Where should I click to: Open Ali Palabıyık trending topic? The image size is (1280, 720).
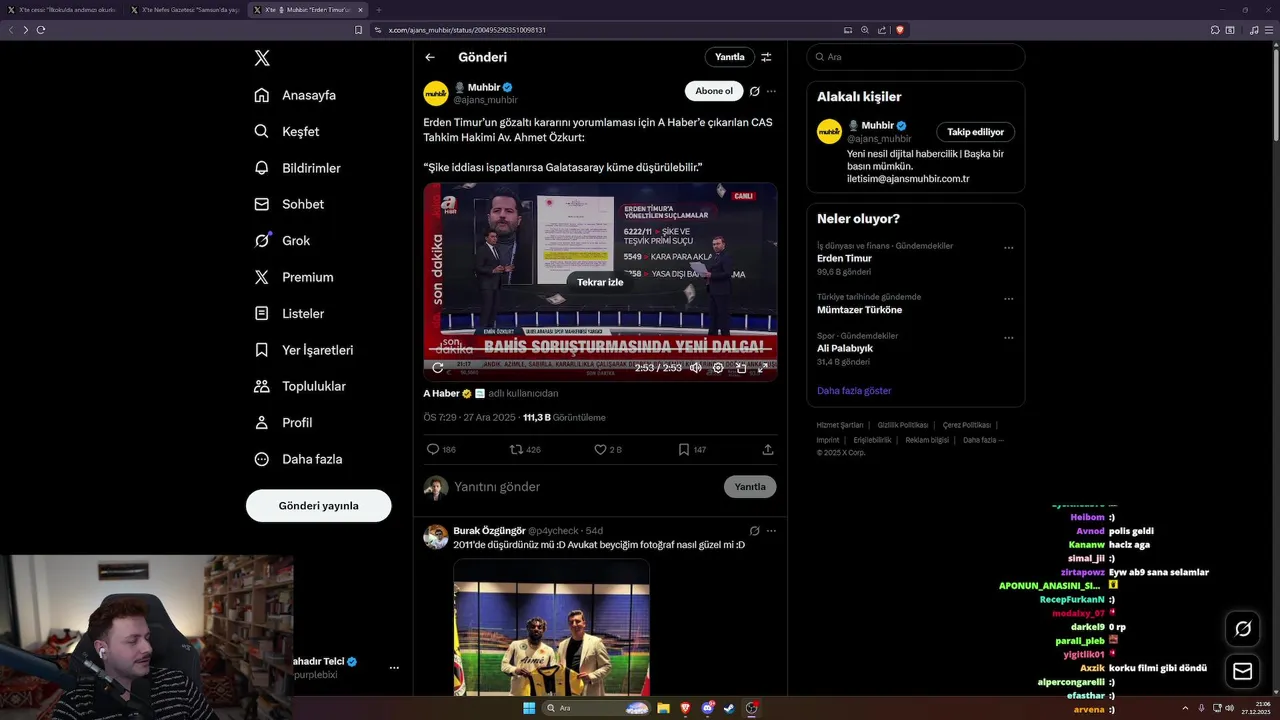coord(845,348)
